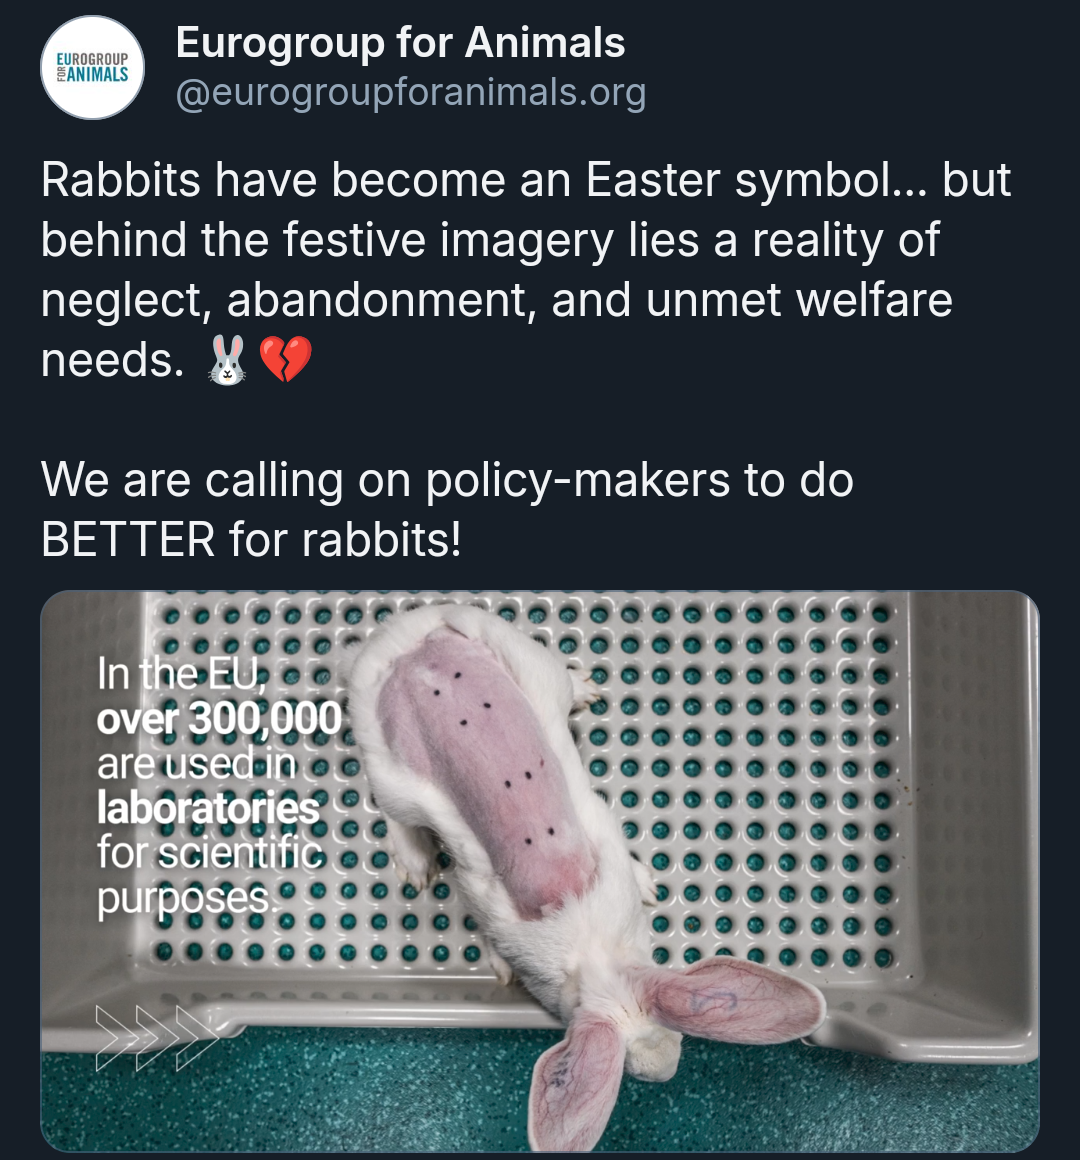The width and height of the screenshot is (1080, 1160).
Task: Click the broken heart emoji
Action: tap(286, 360)
